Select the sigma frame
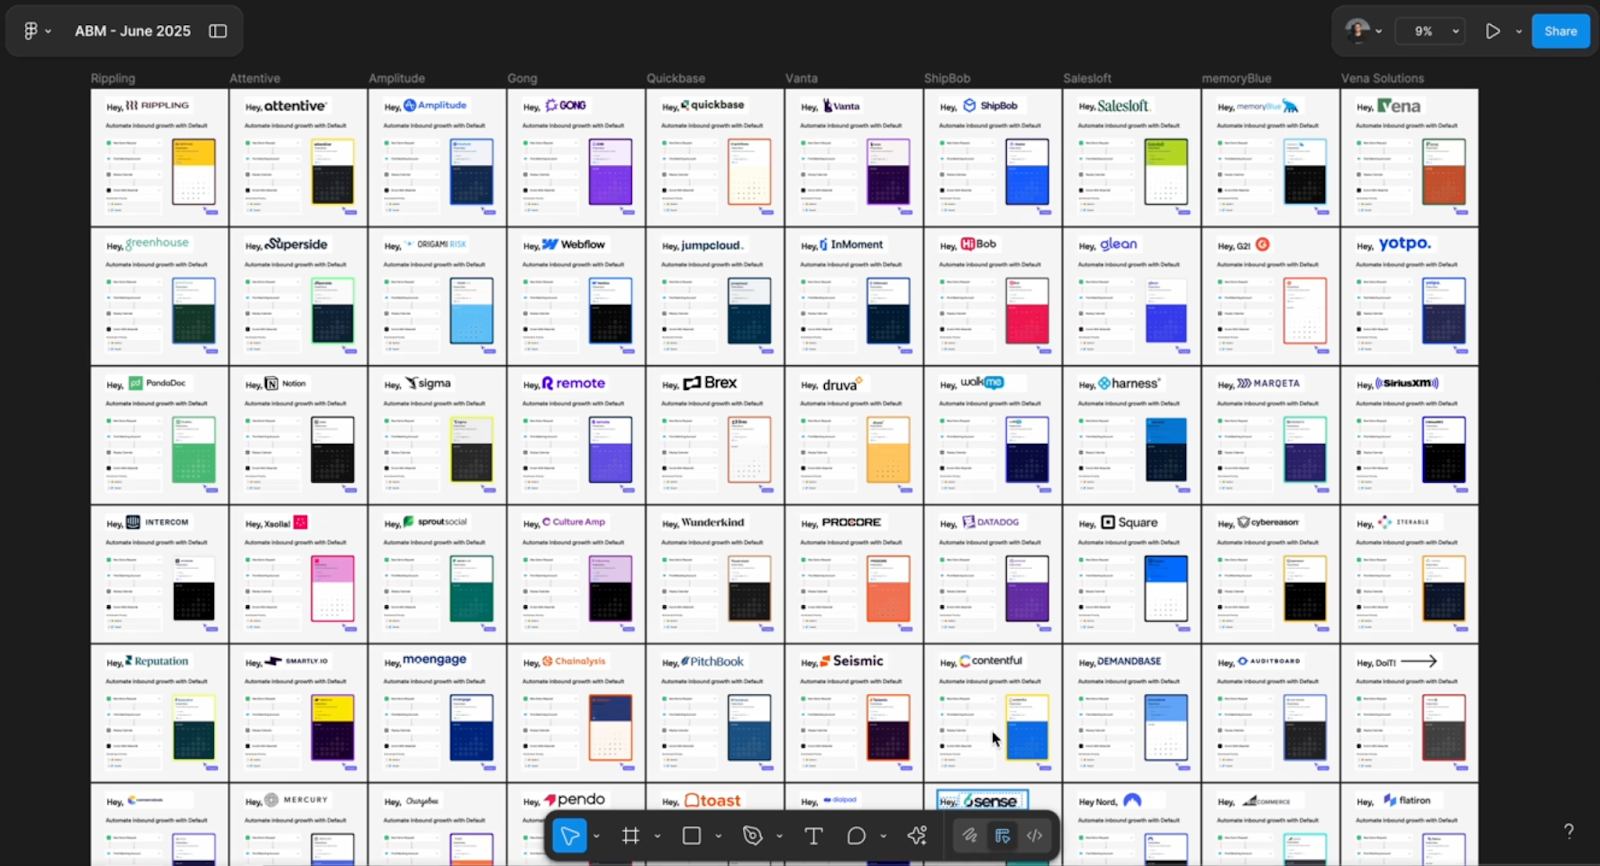 point(437,435)
